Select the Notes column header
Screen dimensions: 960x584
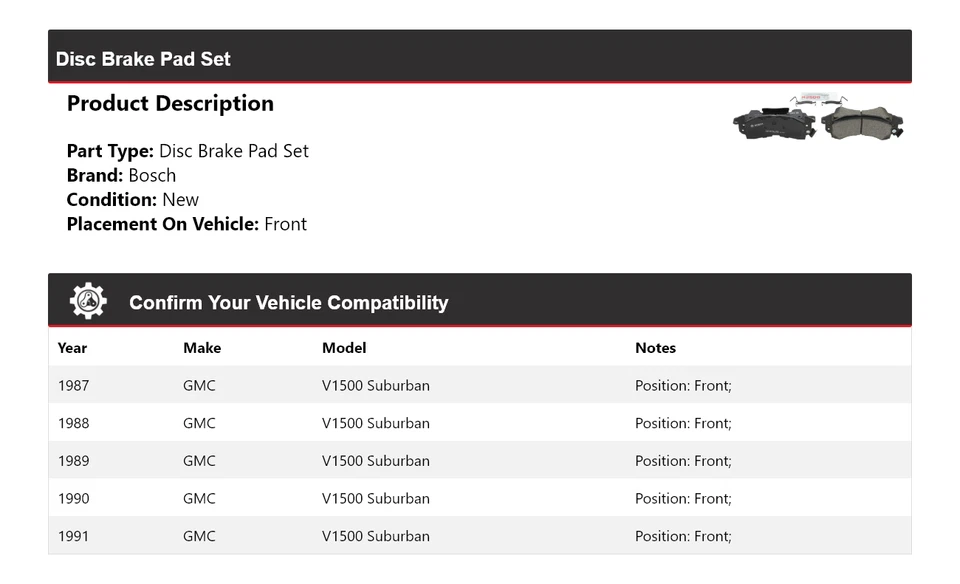tap(655, 348)
